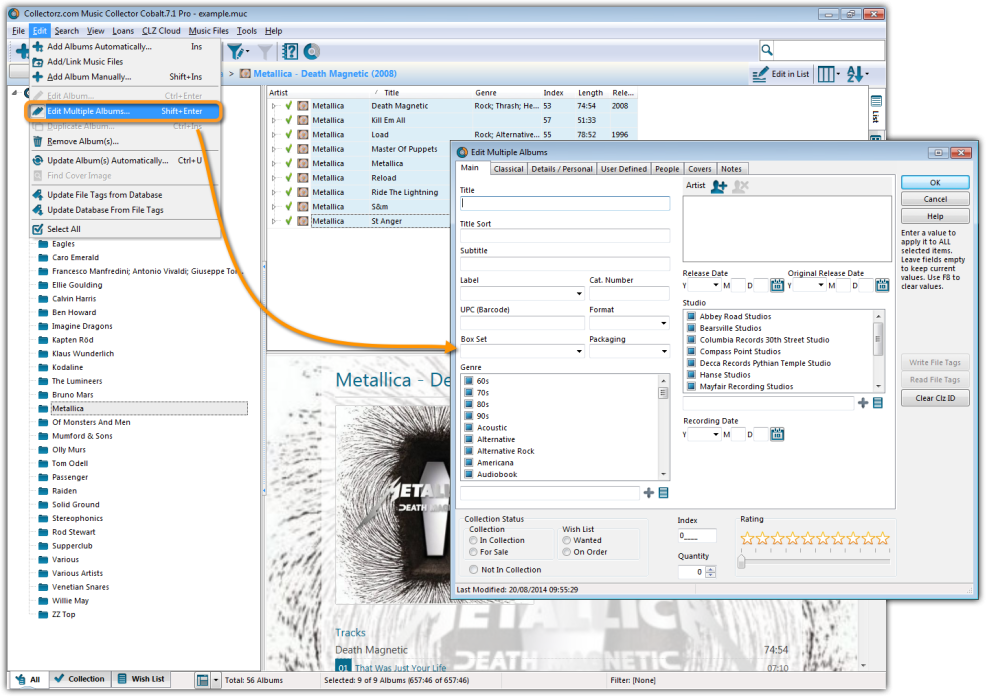1000x696 pixels.
Task: Open Recording Date calendar picker
Action: tap(777, 434)
